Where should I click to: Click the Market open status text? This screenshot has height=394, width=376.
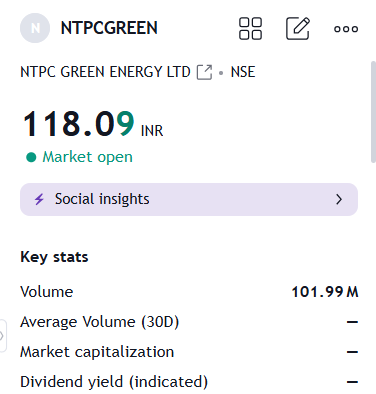tap(88, 157)
